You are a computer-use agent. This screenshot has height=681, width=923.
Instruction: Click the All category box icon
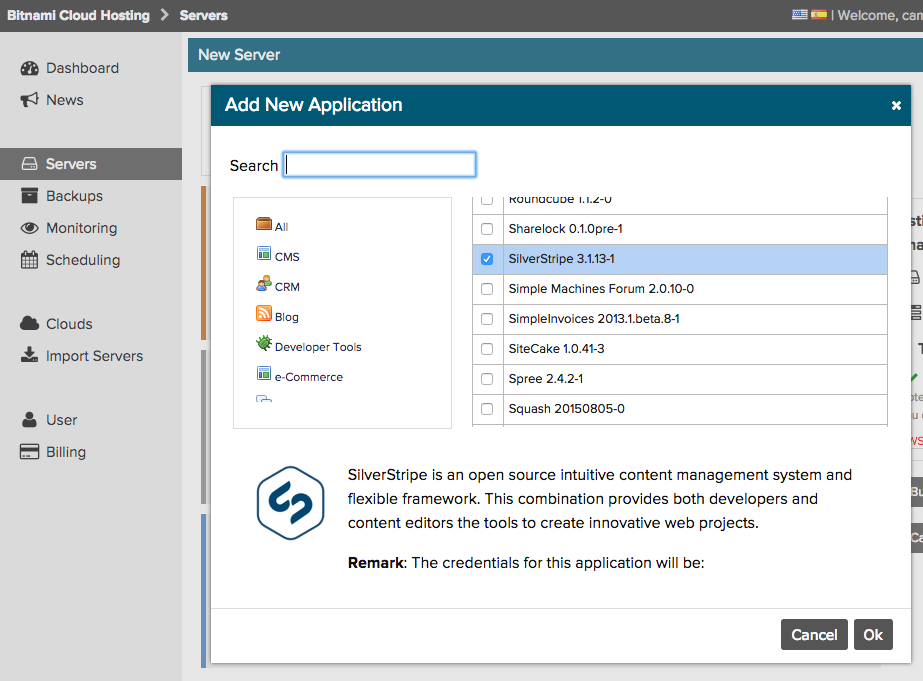(x=264, y=224)
